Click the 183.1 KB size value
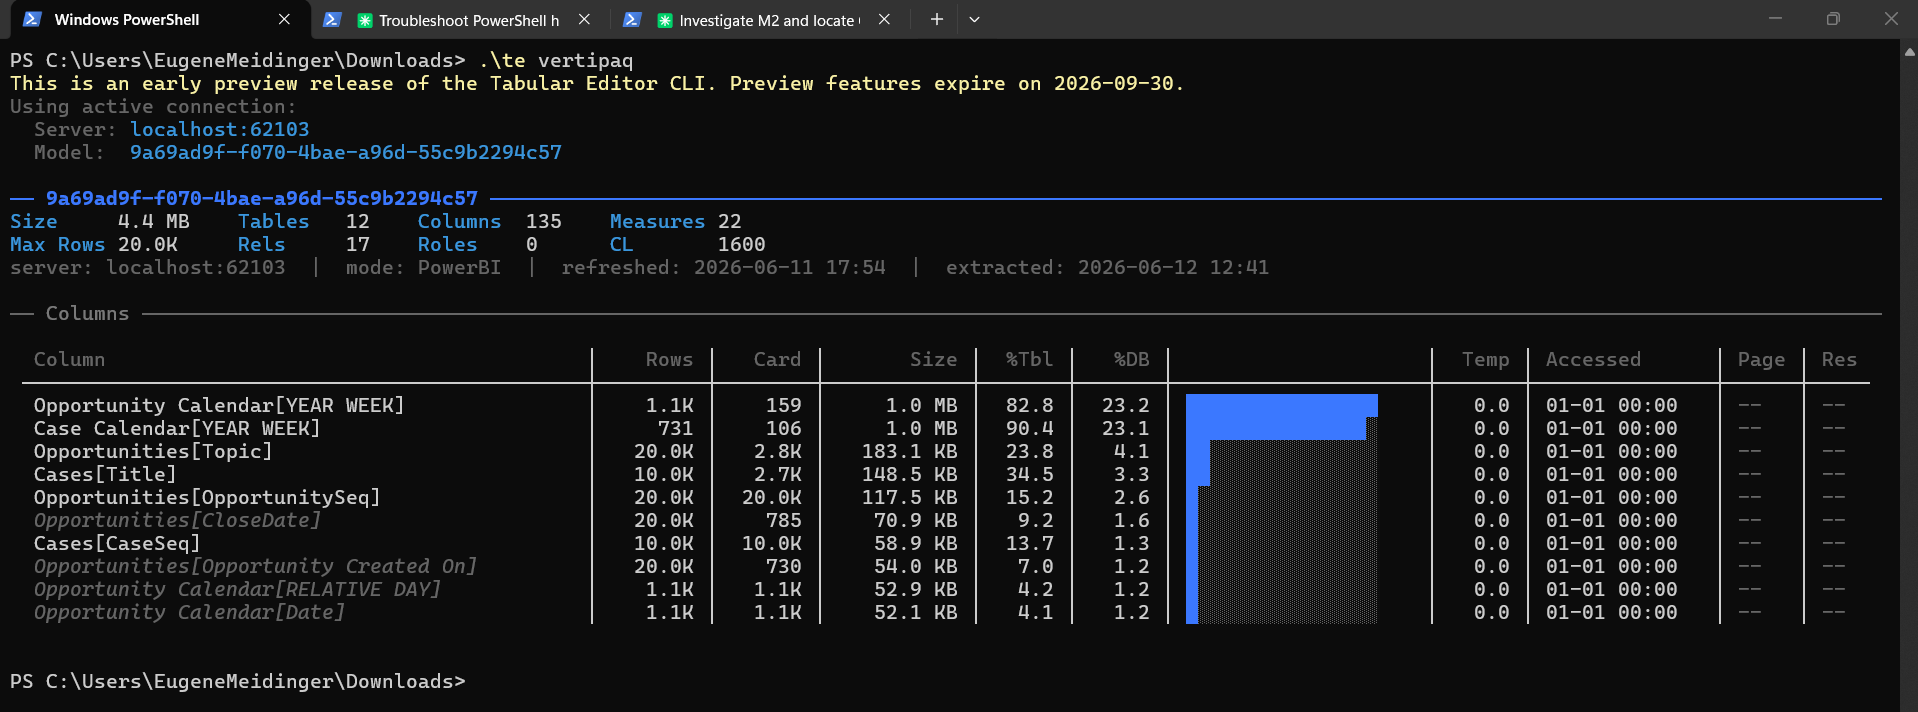The height and width of the screenshot is (712, 1918). click(909, 452)
